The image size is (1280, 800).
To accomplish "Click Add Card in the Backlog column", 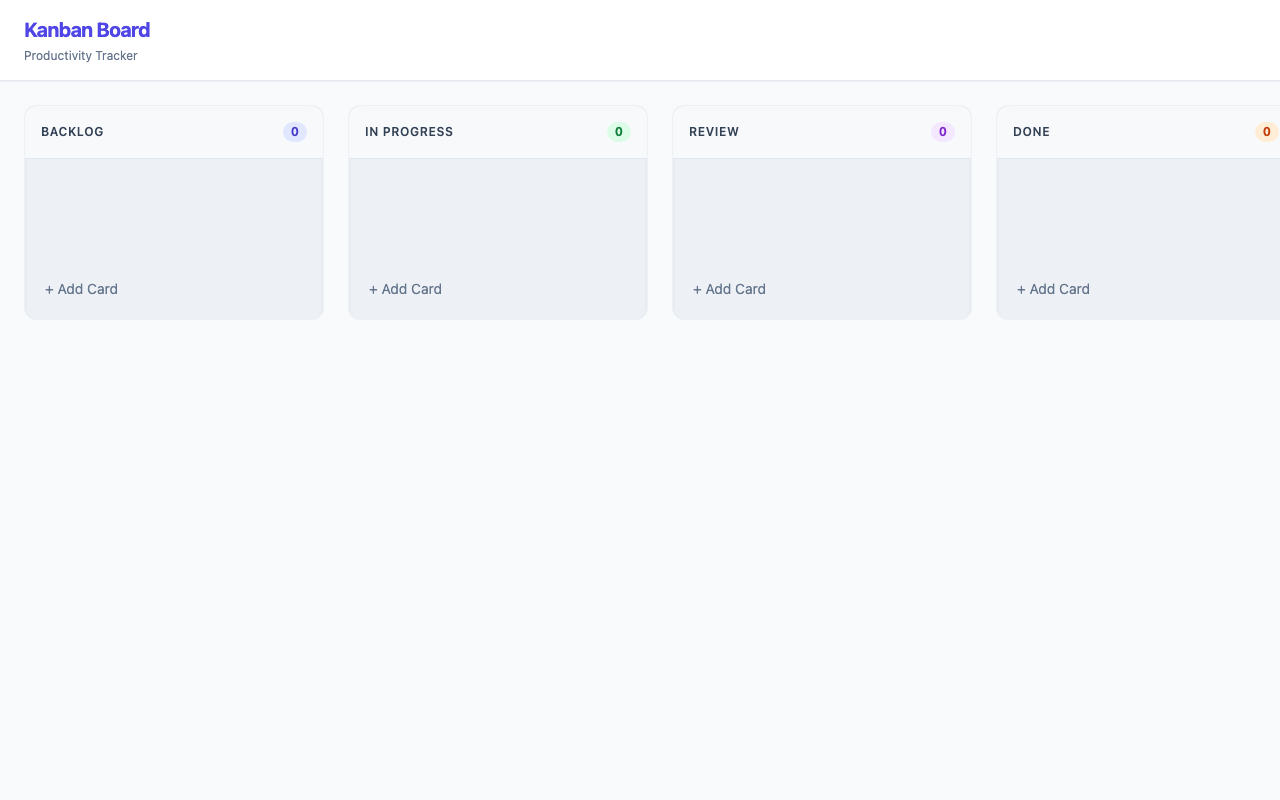I will click(x=81, y=289).
